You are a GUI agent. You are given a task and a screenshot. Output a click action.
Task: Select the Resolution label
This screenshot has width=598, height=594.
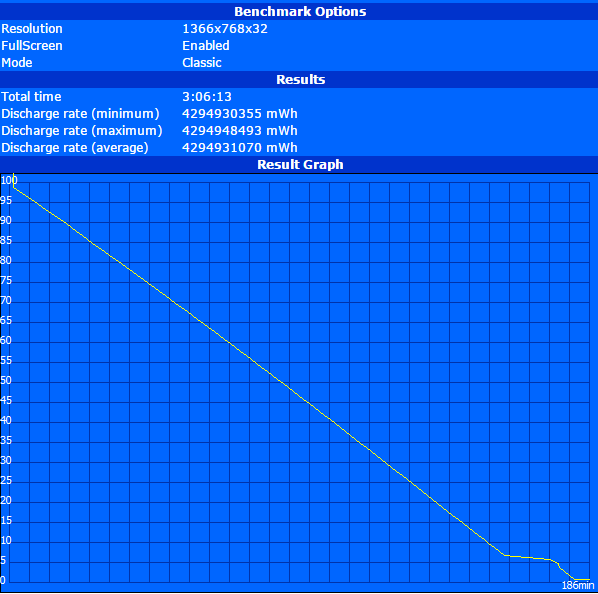click(x=32, y=29)
